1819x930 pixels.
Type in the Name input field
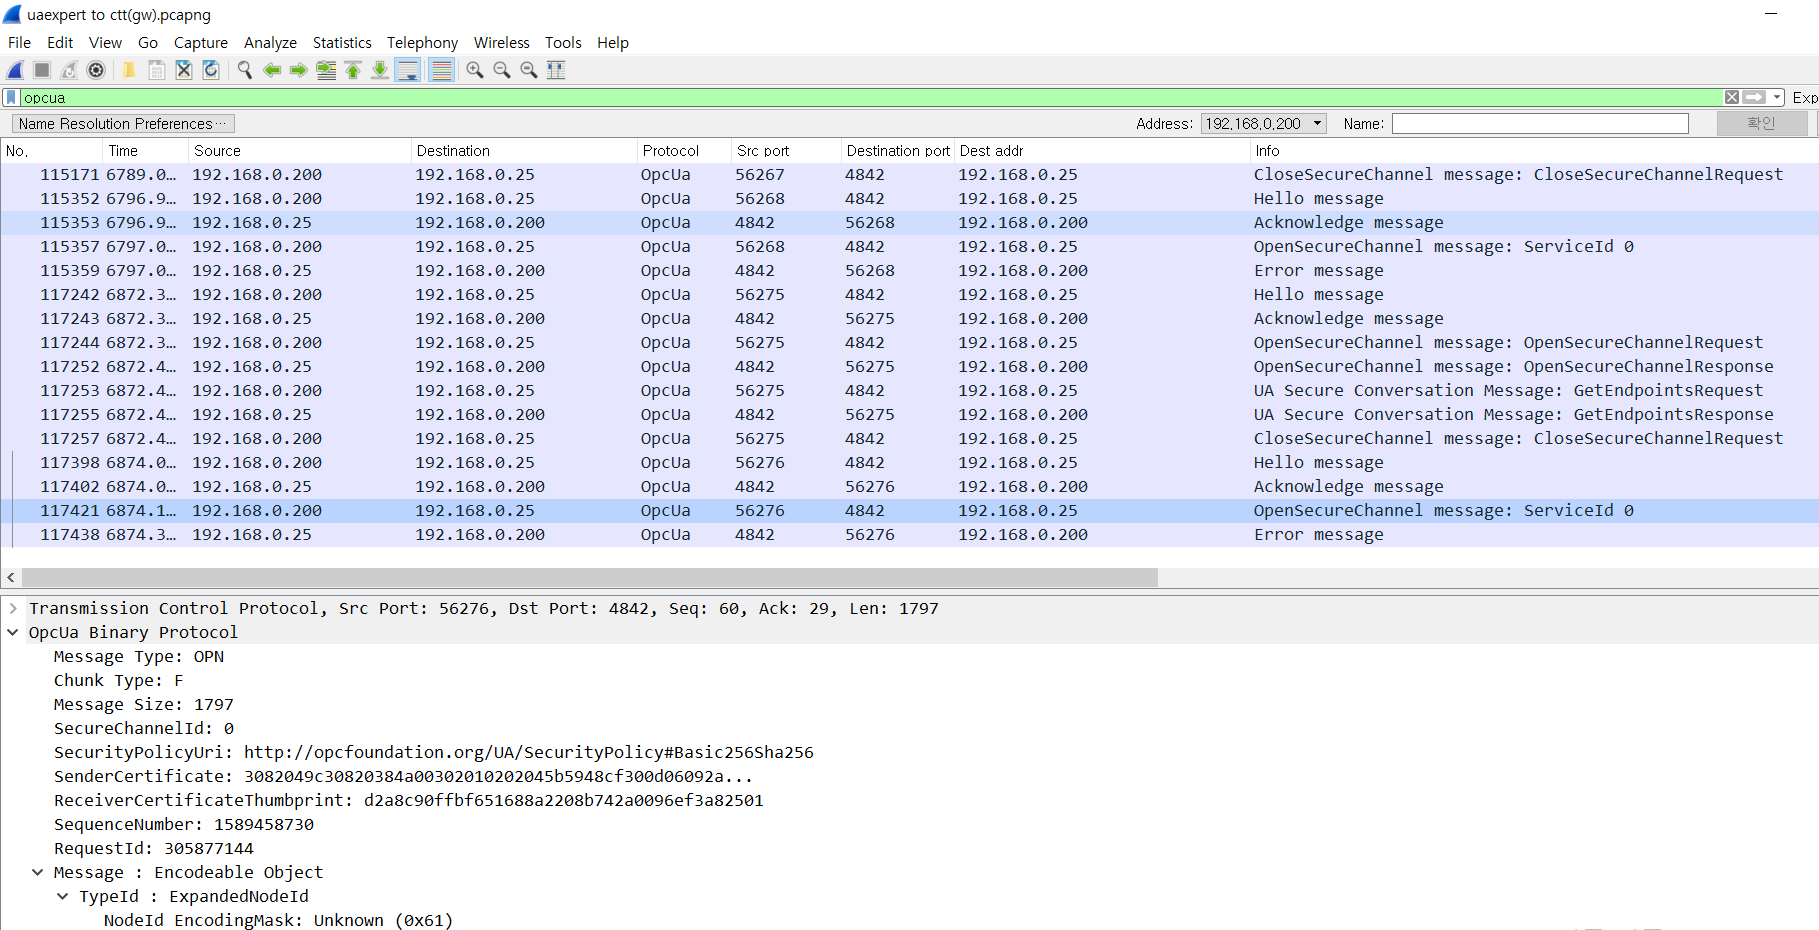pyautogui.click(x=1540, y=123)
